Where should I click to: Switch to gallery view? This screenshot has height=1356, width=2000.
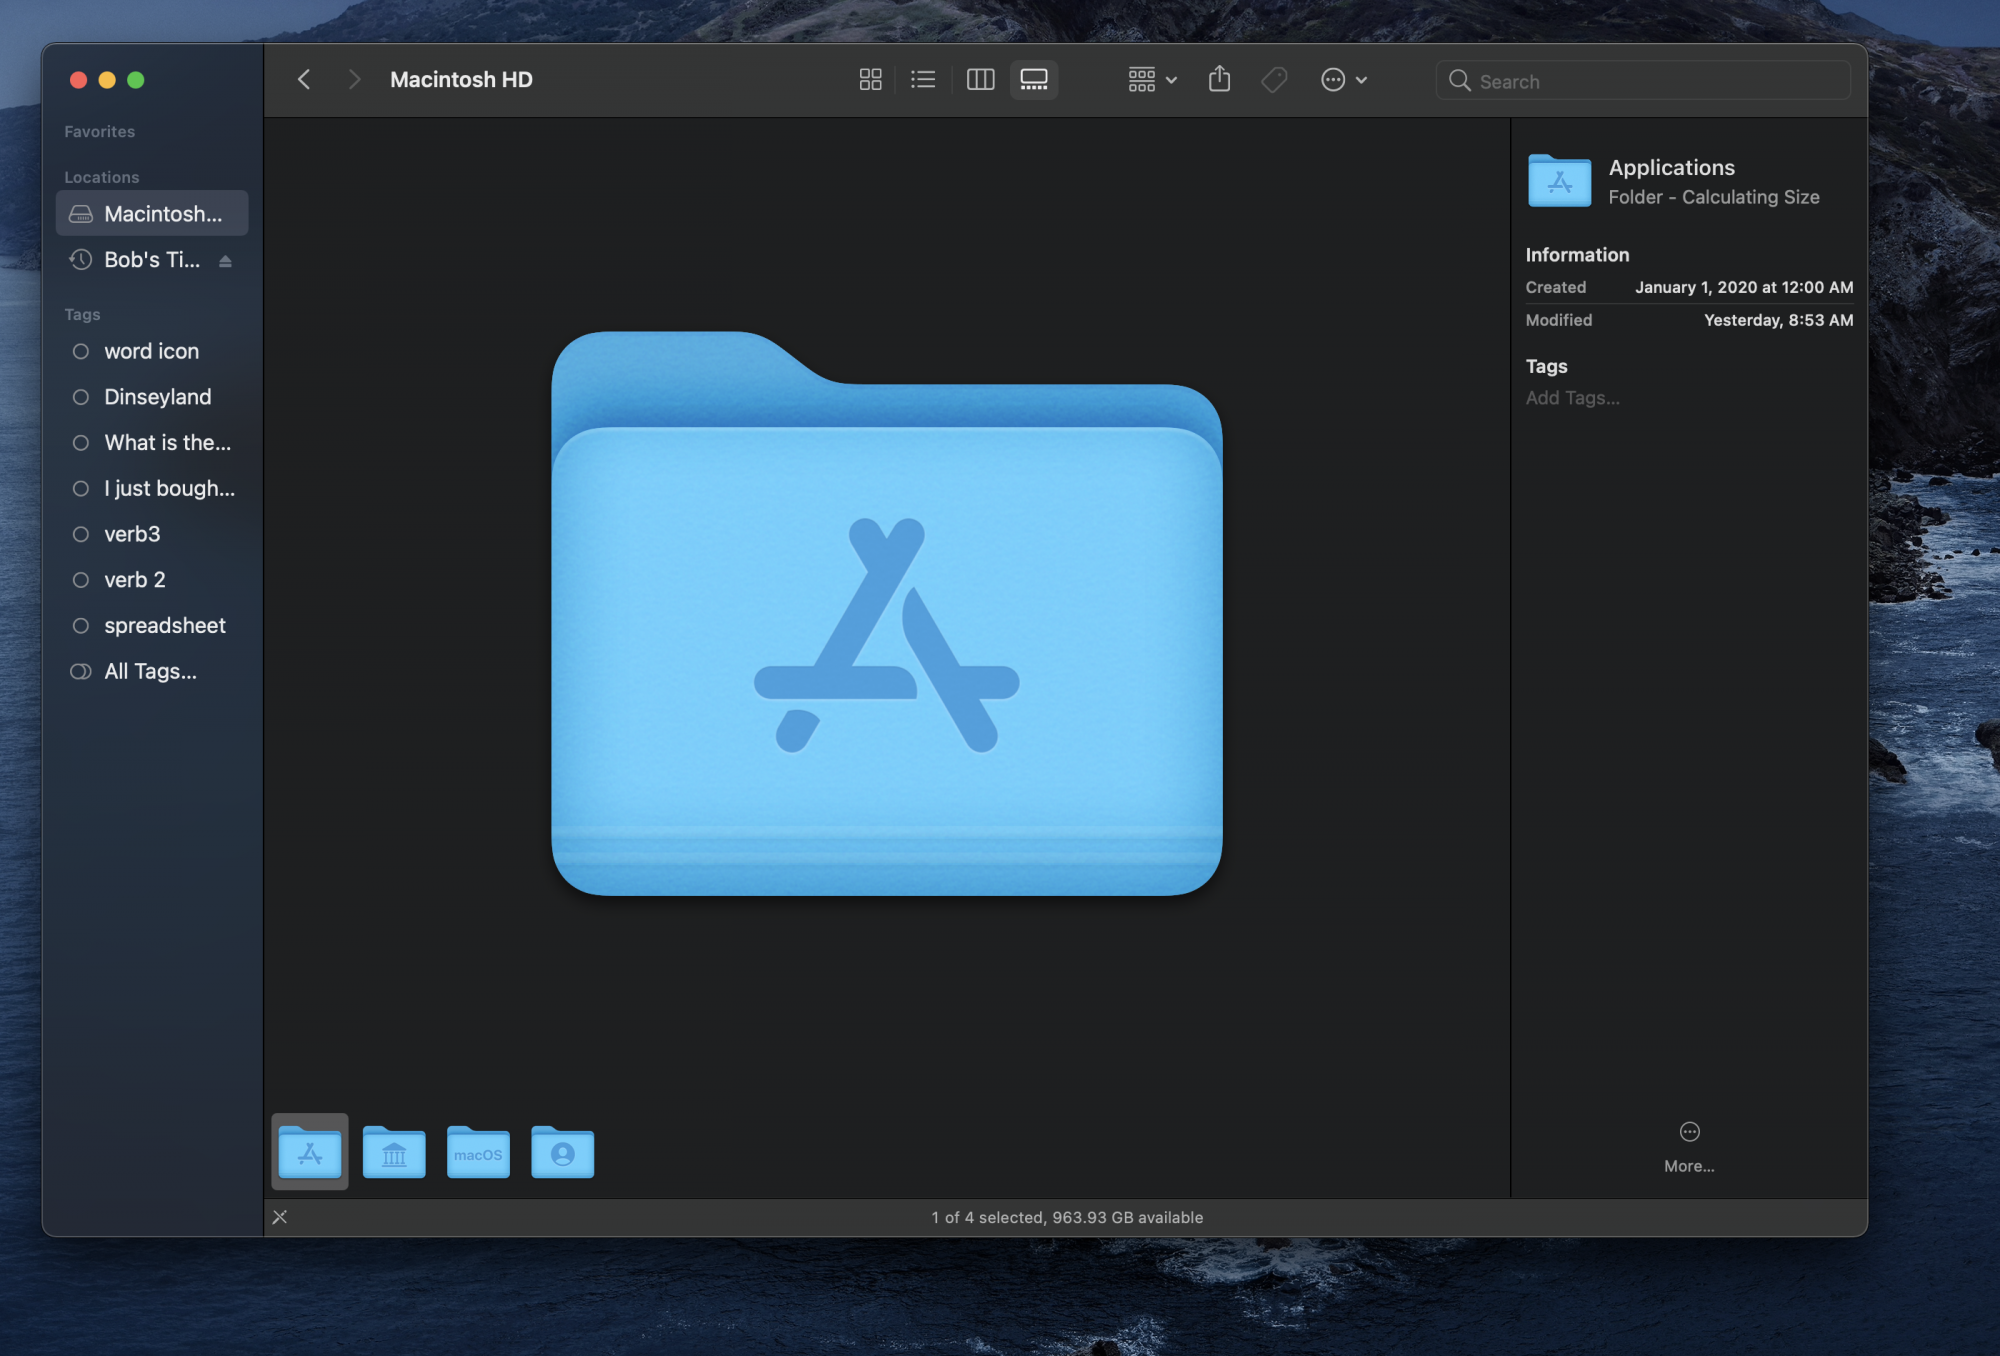1034,79
